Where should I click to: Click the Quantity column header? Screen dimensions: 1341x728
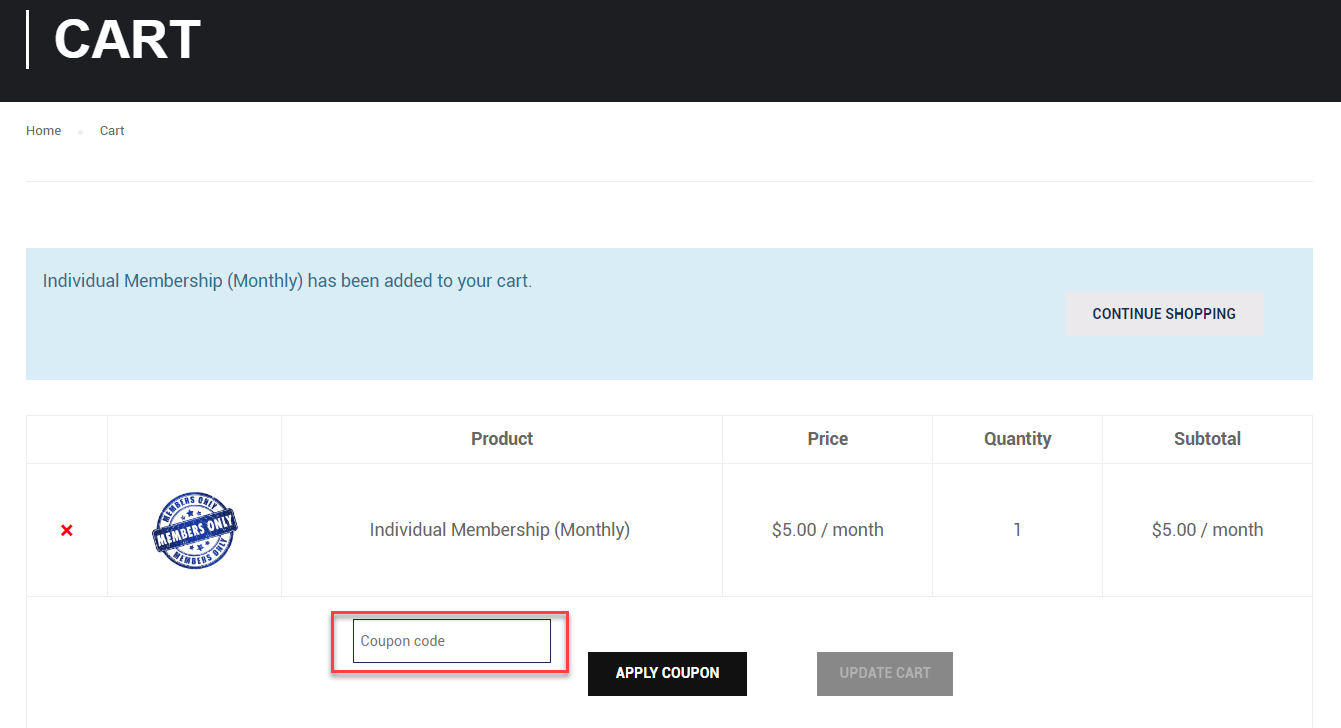[x=1017, y=439]
